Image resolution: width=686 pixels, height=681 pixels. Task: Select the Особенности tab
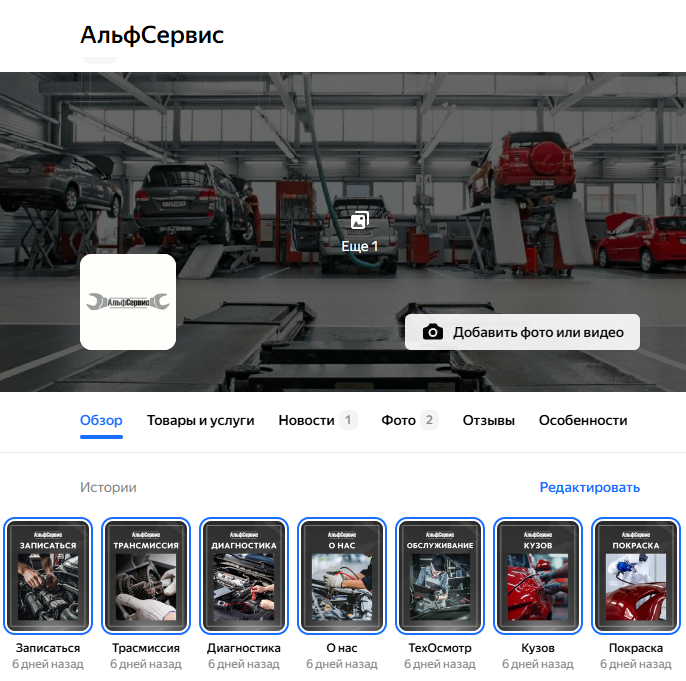(x=583, y=420)
